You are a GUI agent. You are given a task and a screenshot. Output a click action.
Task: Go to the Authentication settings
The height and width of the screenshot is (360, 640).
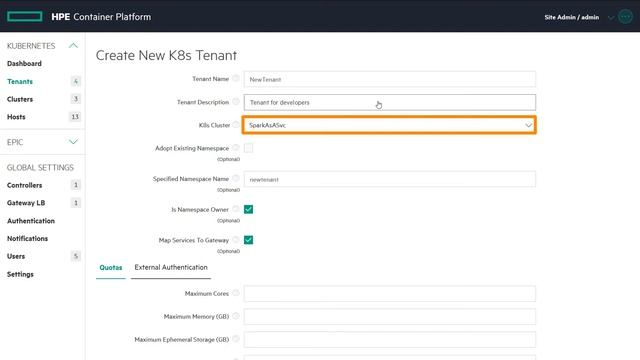click(31, 221)
